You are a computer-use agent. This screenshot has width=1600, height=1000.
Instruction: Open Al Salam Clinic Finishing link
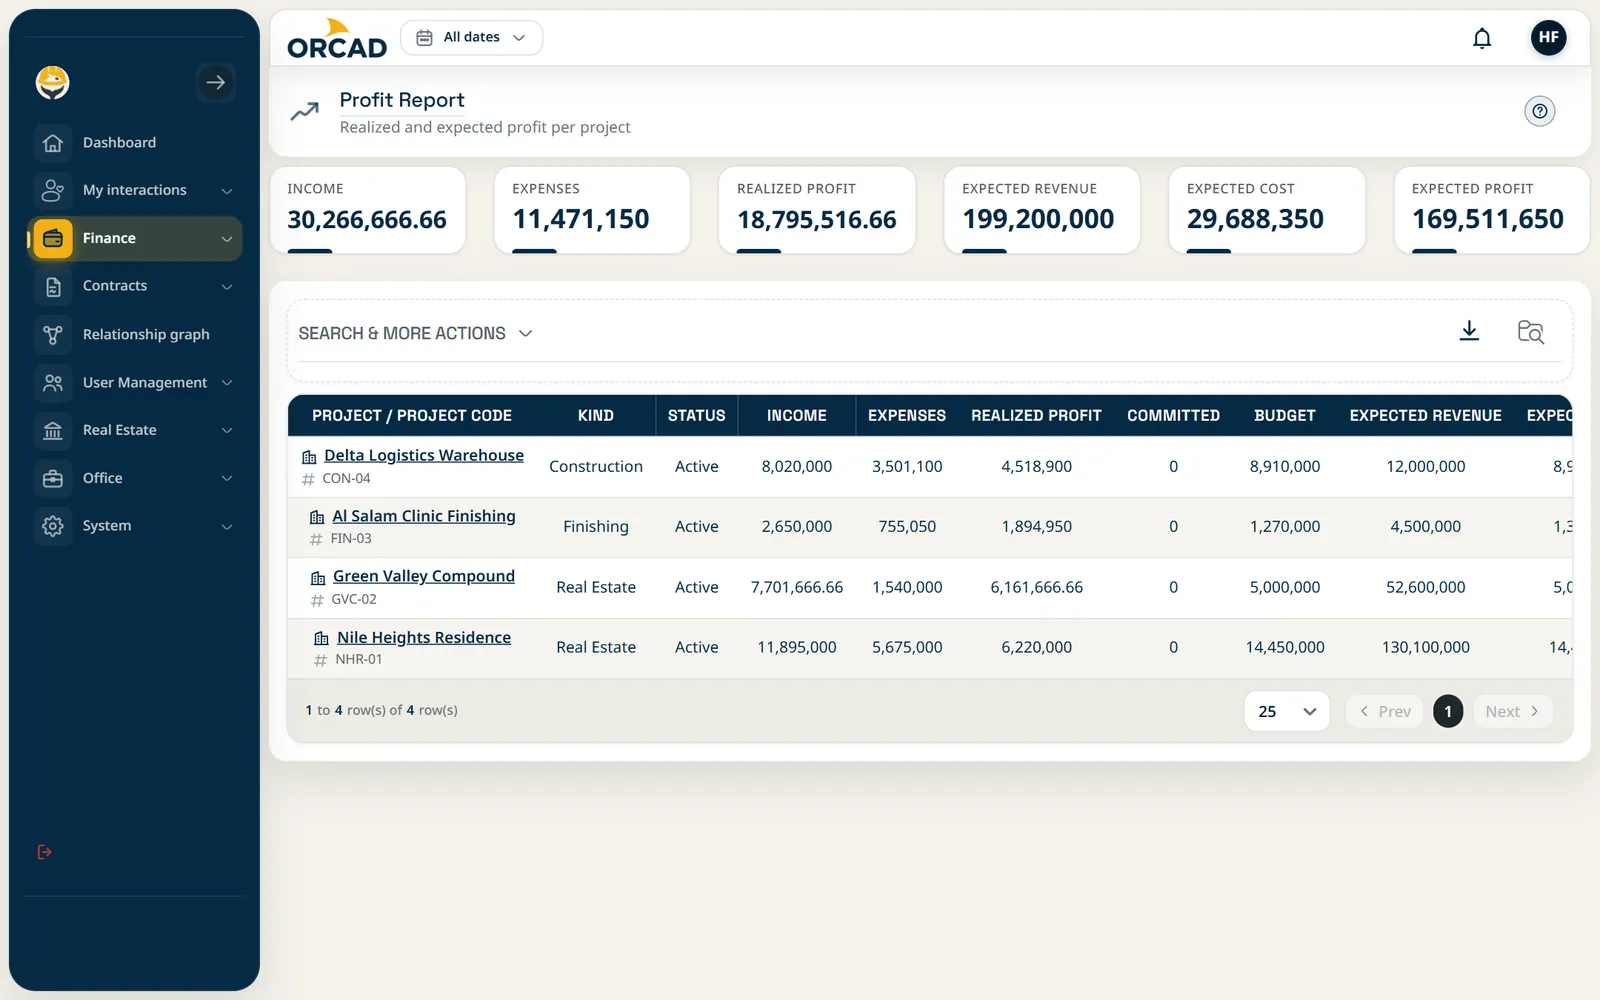[x=424, y=516]
